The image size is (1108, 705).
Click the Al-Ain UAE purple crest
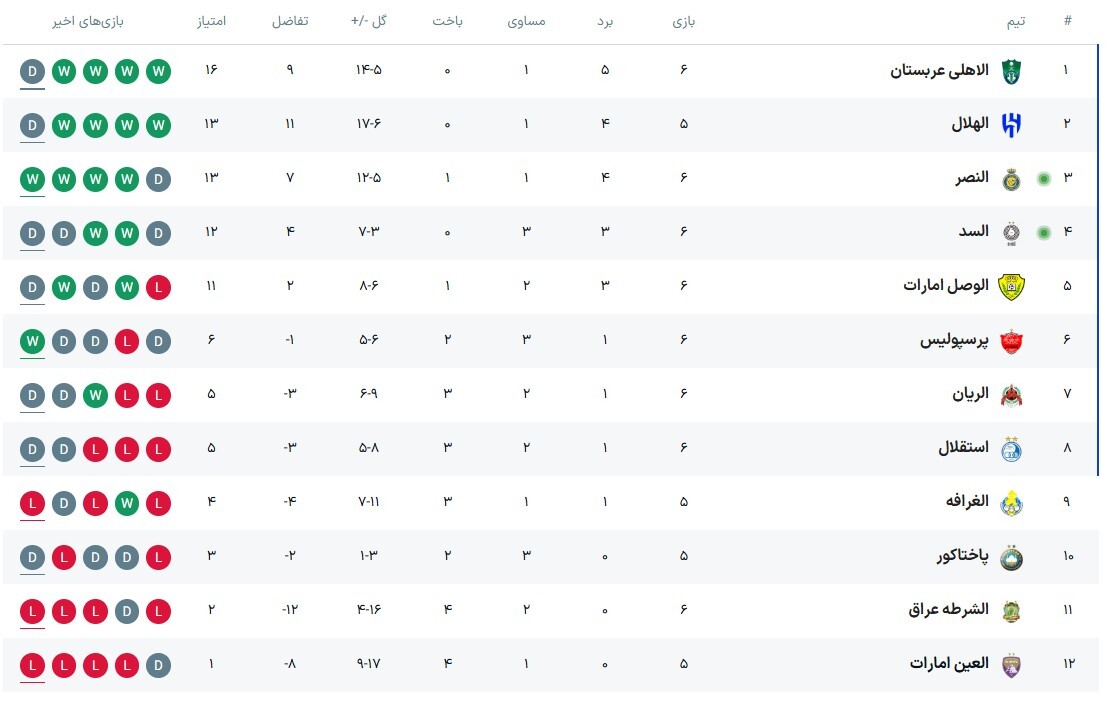click(x=1011, y=665)
